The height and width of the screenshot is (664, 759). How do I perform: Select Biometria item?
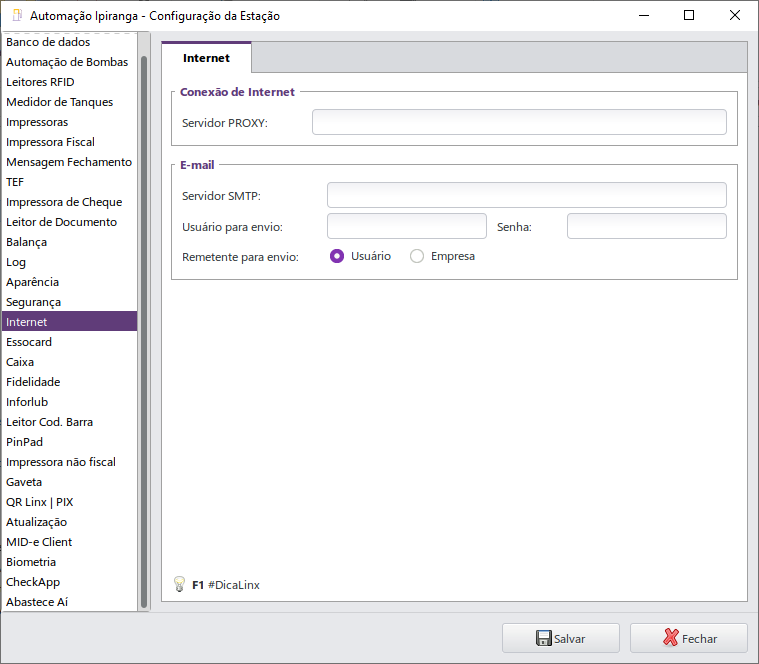69,562
